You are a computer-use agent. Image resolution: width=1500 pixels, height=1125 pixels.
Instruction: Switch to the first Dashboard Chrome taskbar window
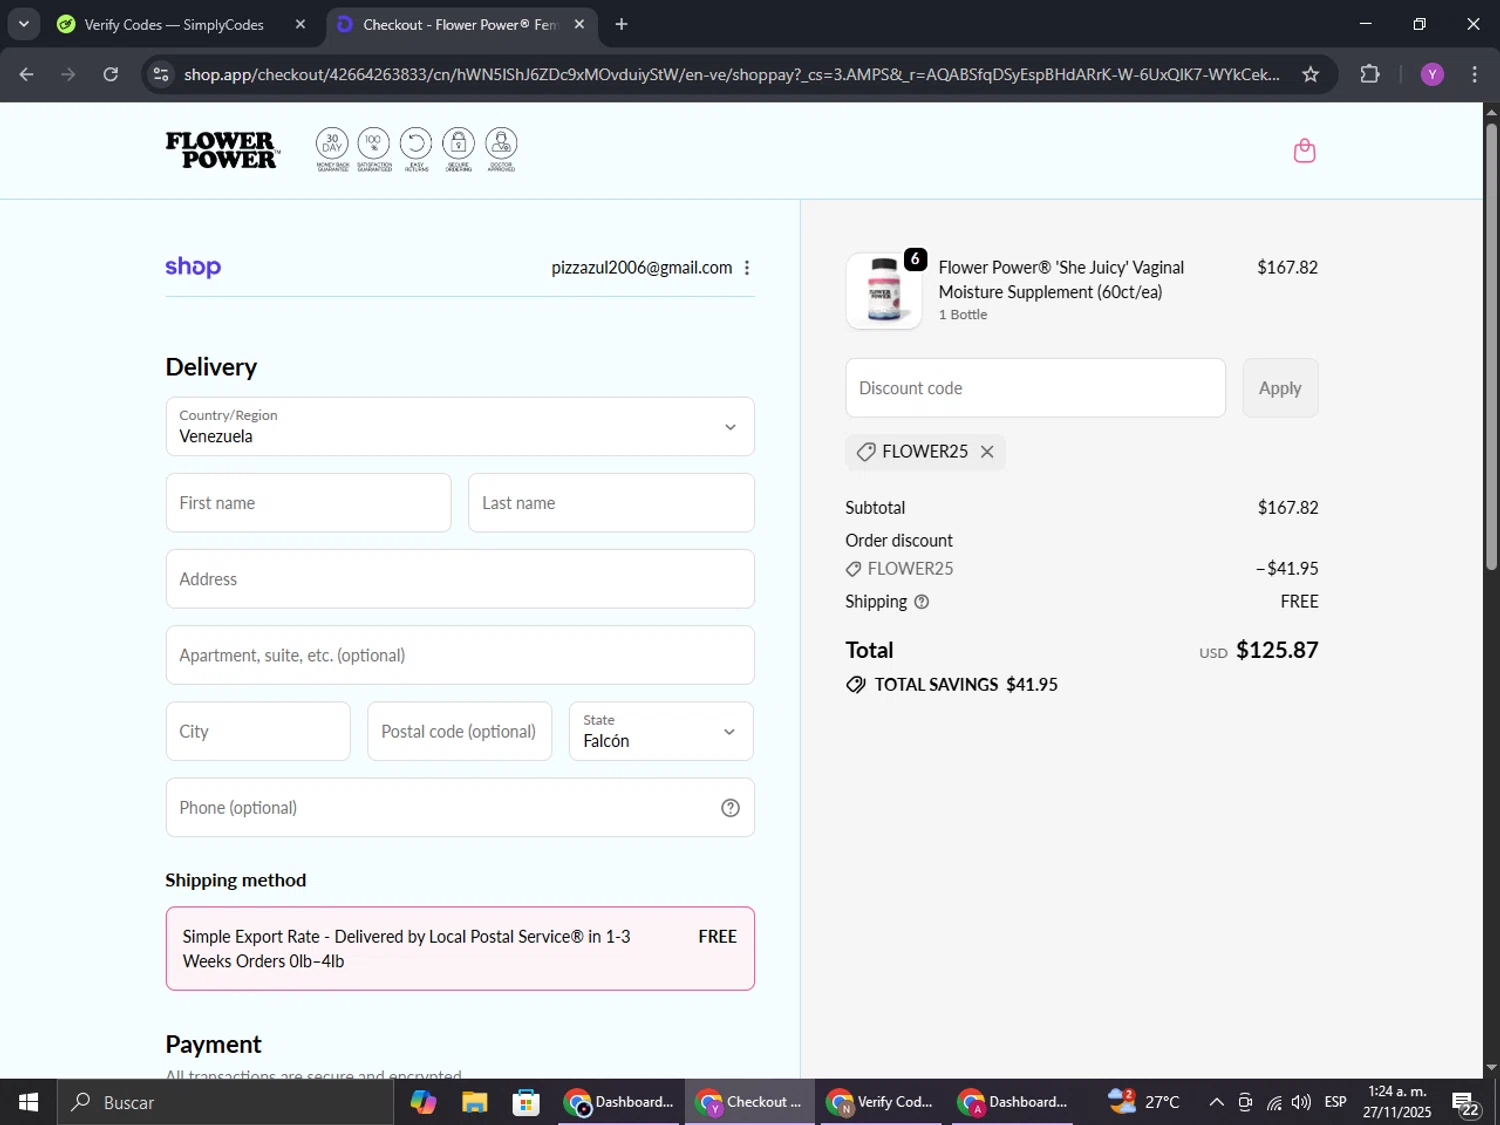point(619,1102)
